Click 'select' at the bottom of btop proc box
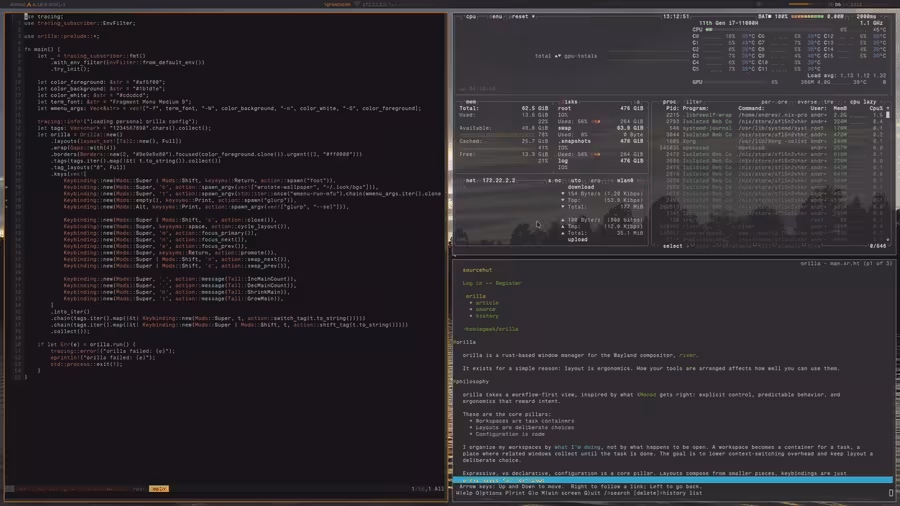 coord(673,246)
